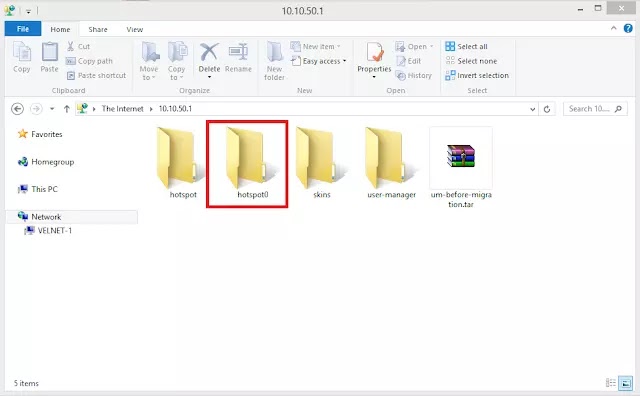
Task: Click Select none
Action: (471, 61)
